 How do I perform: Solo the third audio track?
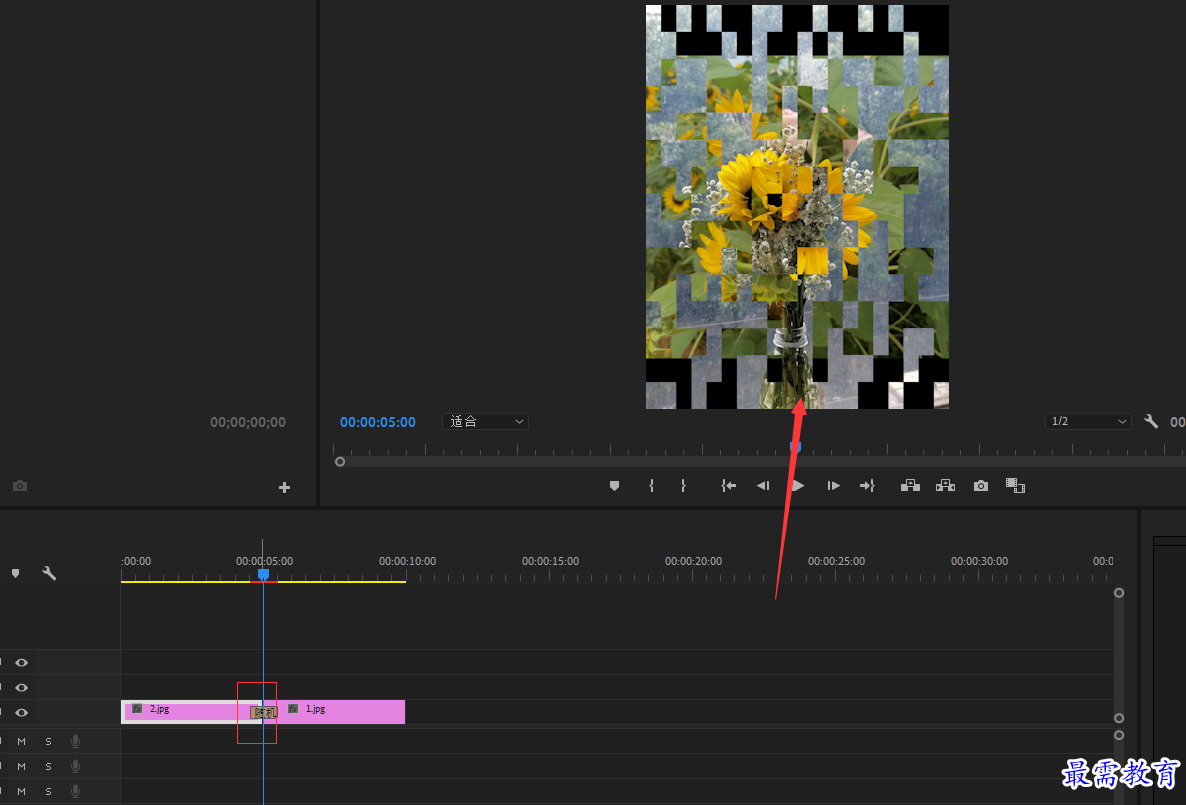coord(48,791)
